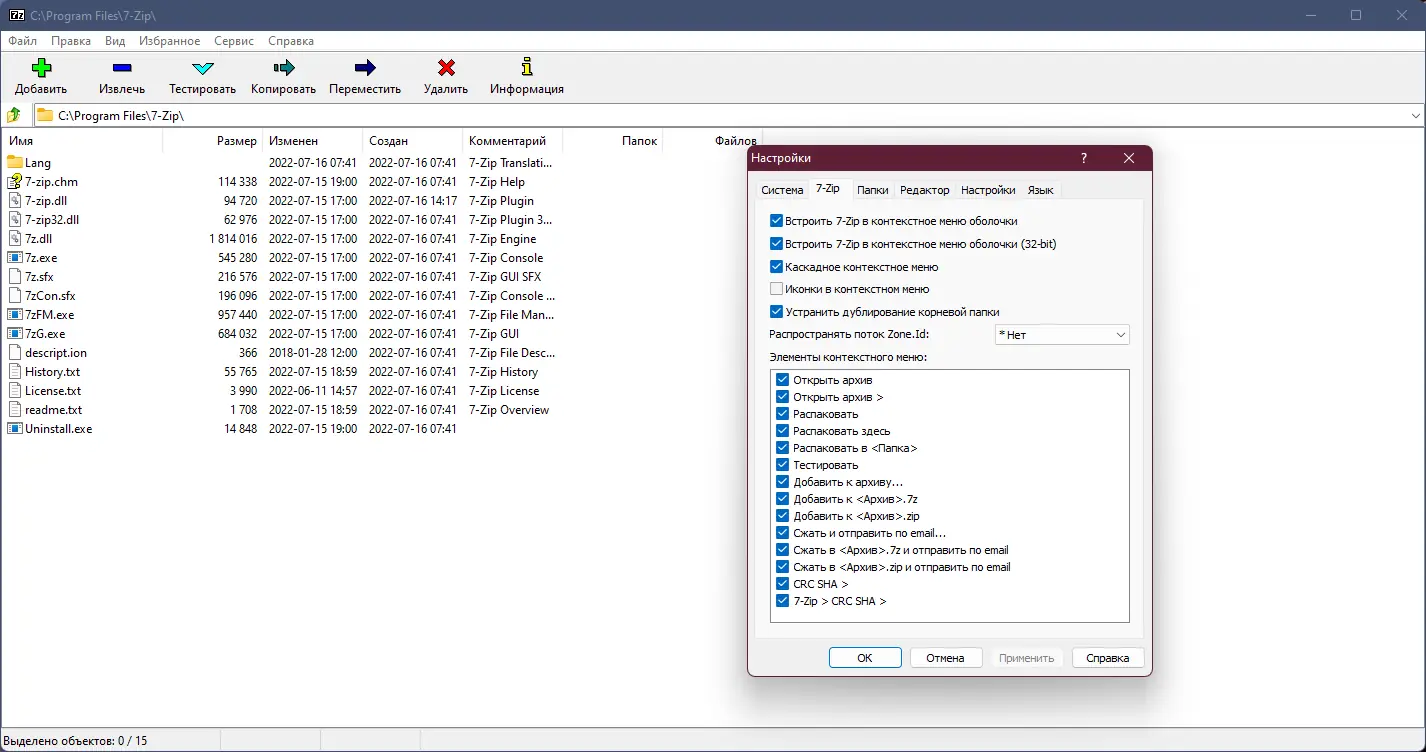
Task: Switch to the Редактор tab
Action: (x=925, y=190)
